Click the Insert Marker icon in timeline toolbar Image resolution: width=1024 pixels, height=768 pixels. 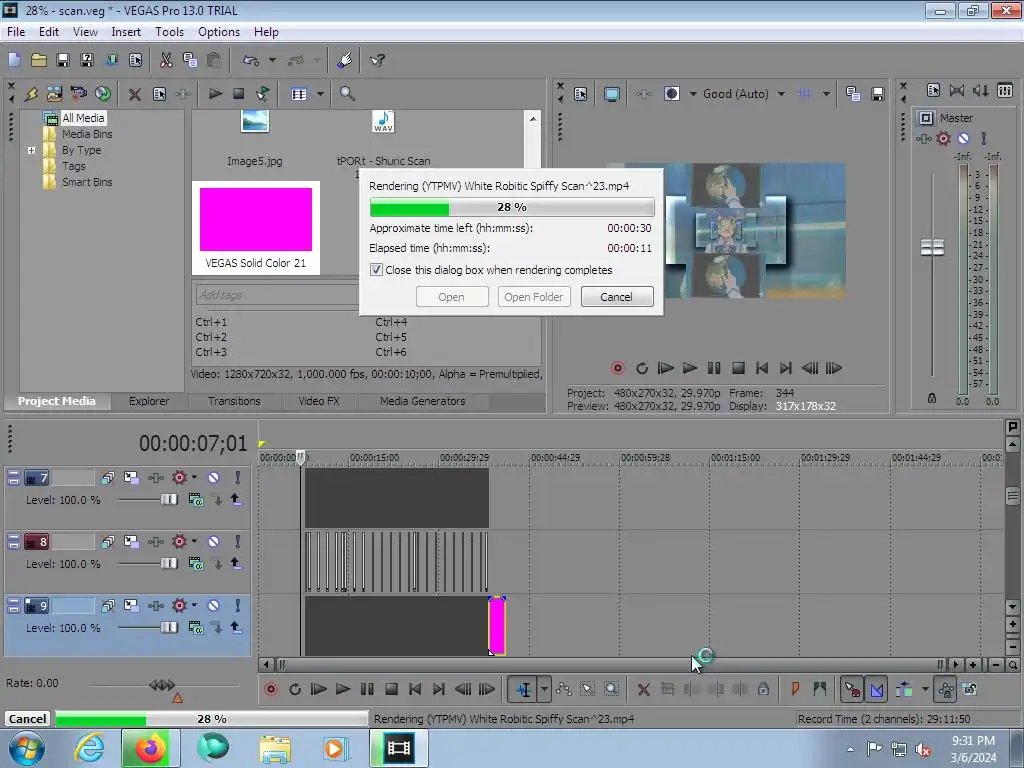click(795, 689)
